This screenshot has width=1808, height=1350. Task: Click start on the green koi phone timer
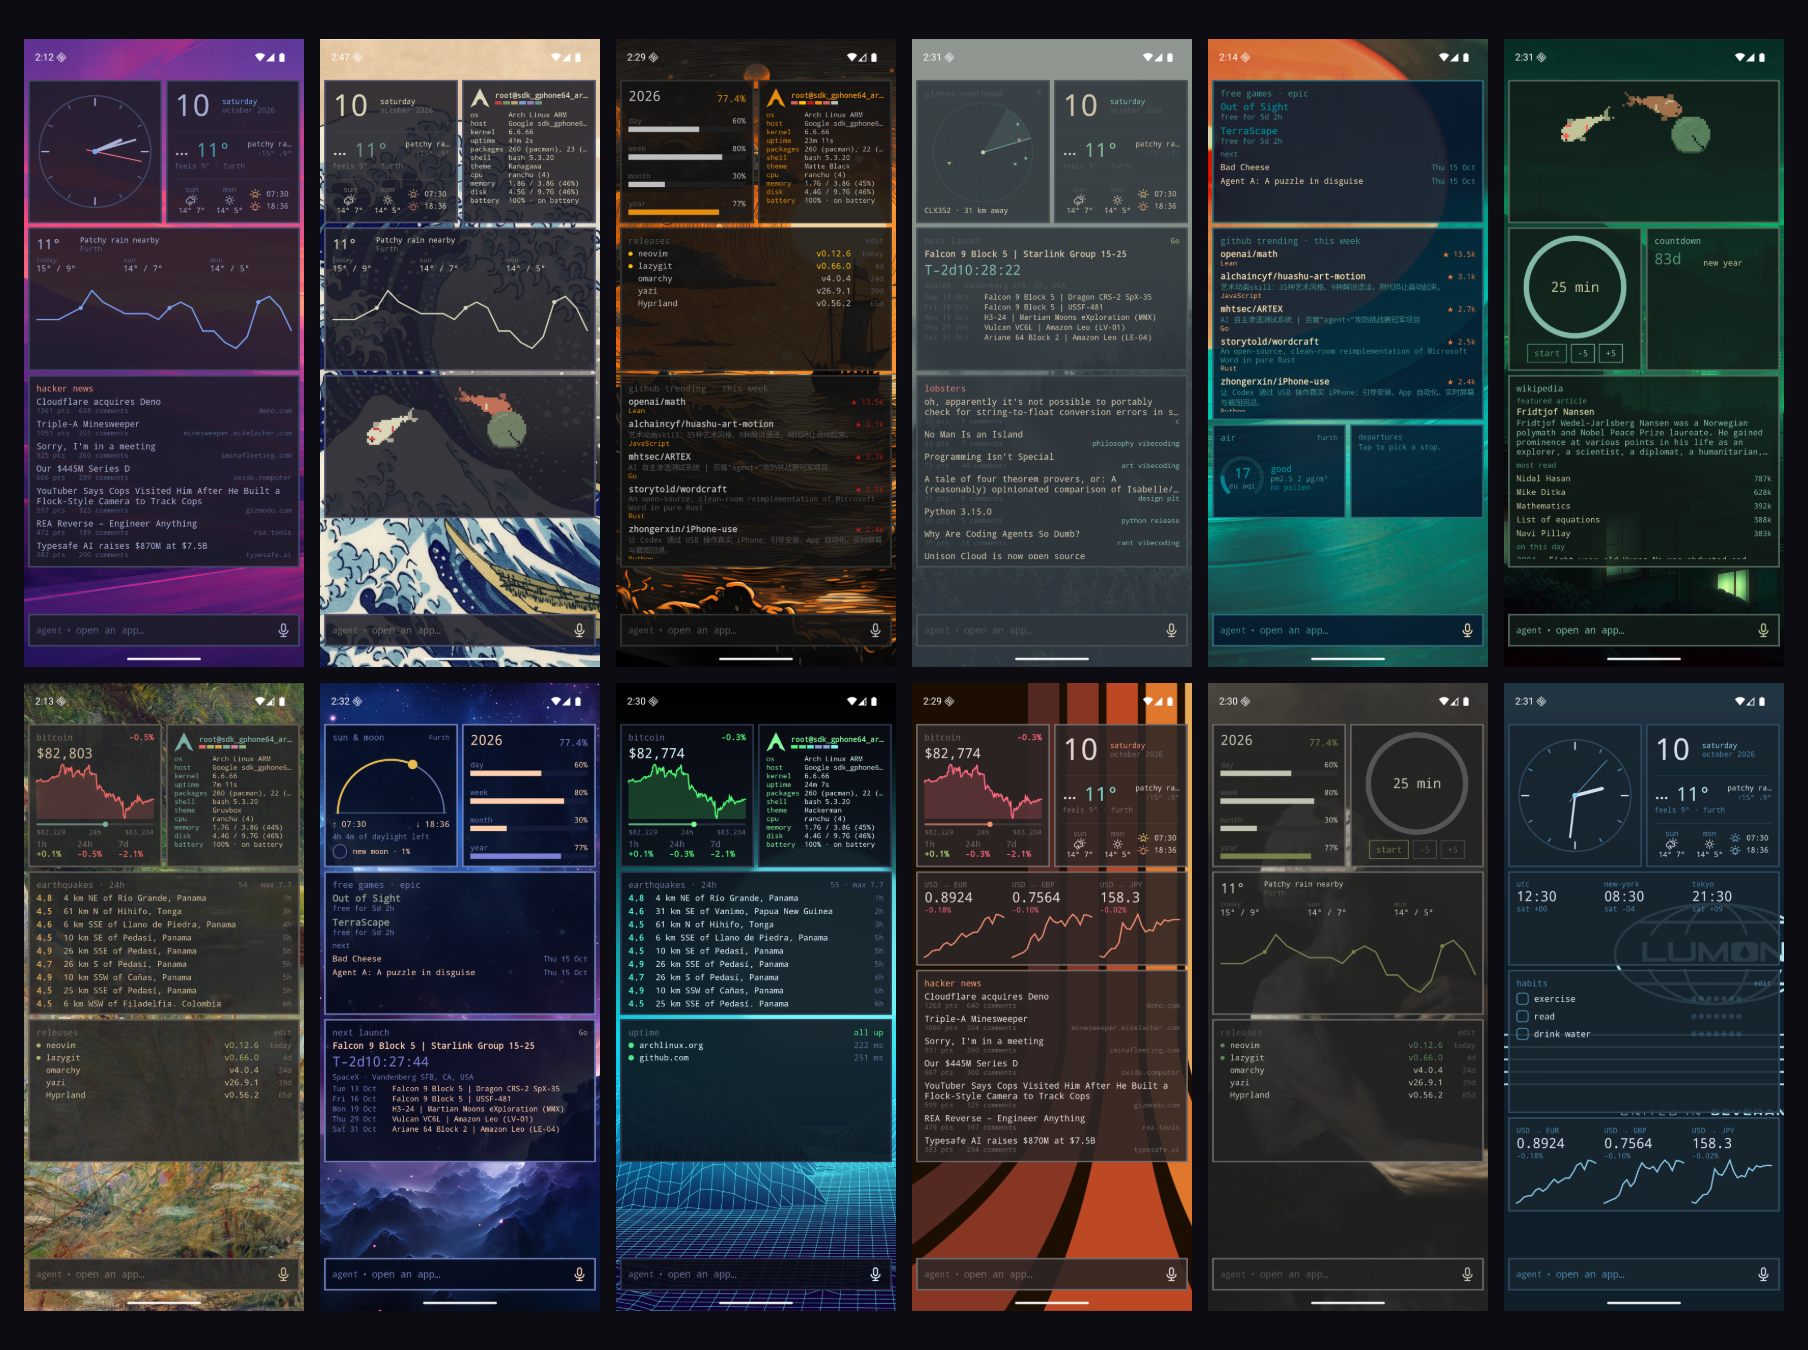(x=1547, y=353)
